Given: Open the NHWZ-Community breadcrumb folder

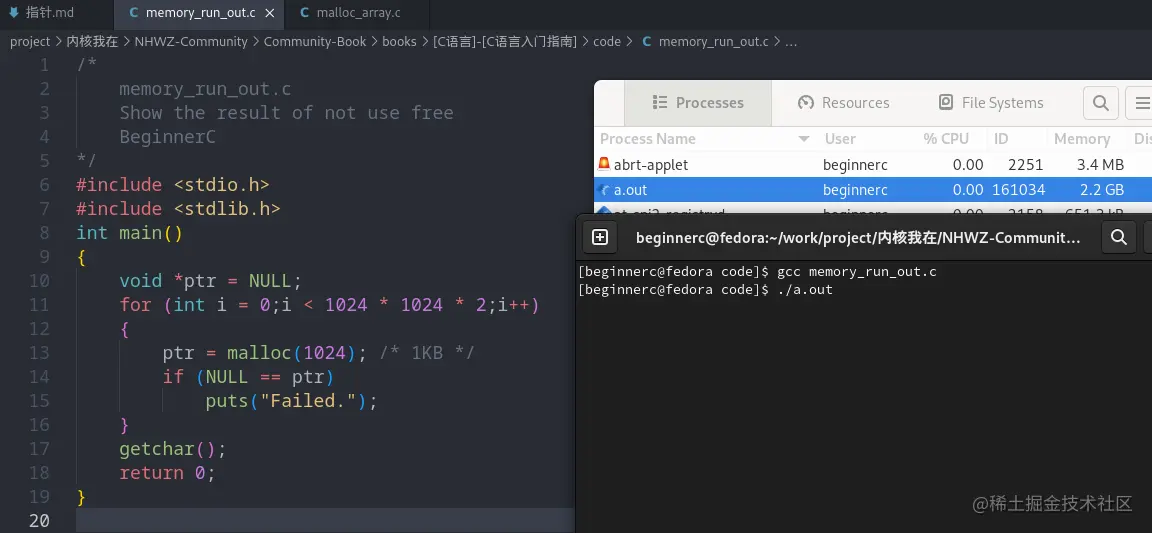Looking at the screenshot, I should click(x=191, y=42).
